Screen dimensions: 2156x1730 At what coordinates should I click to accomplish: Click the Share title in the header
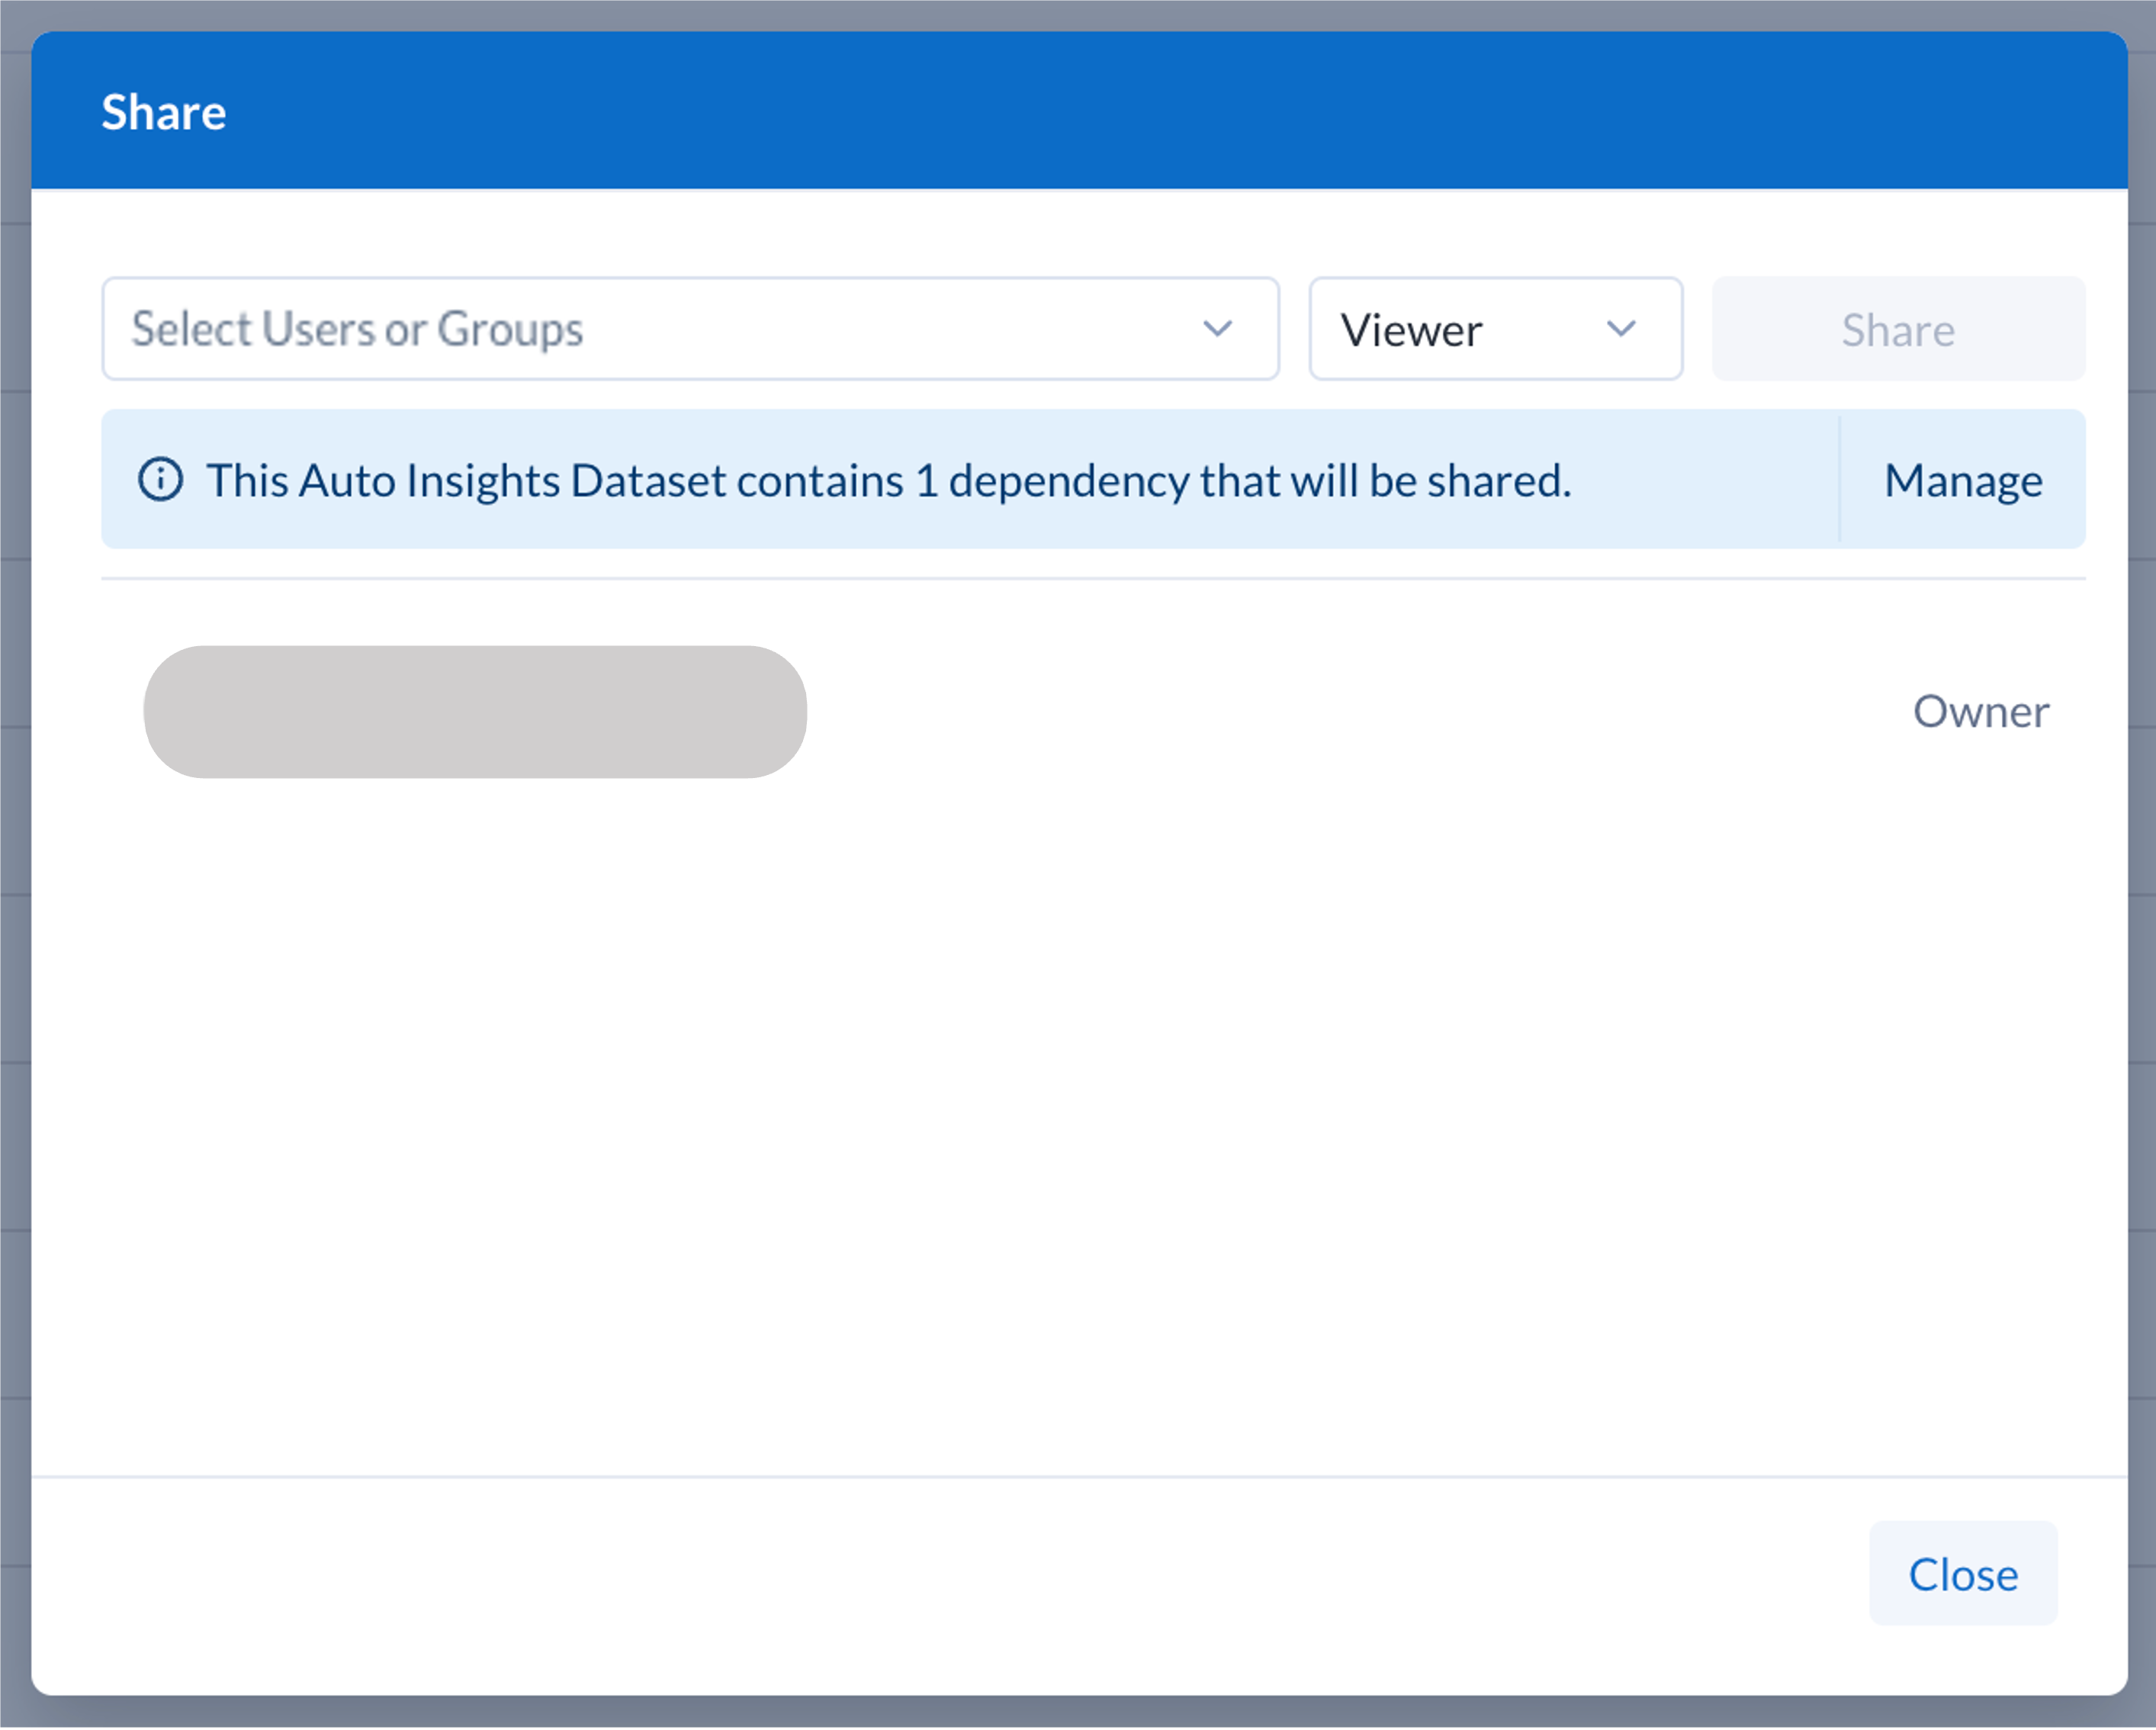(164, 112)
